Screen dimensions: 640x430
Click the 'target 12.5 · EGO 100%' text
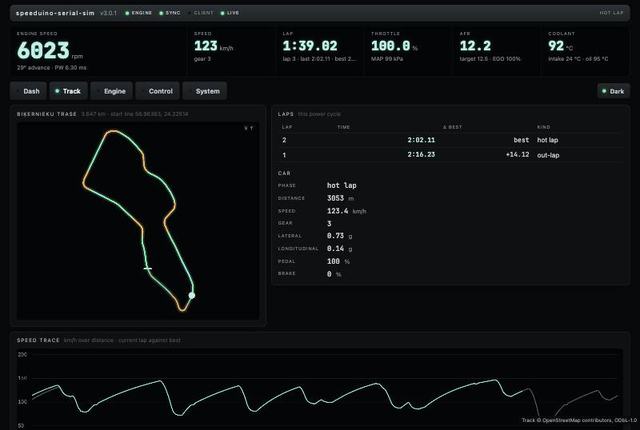[x=490, y=59]
